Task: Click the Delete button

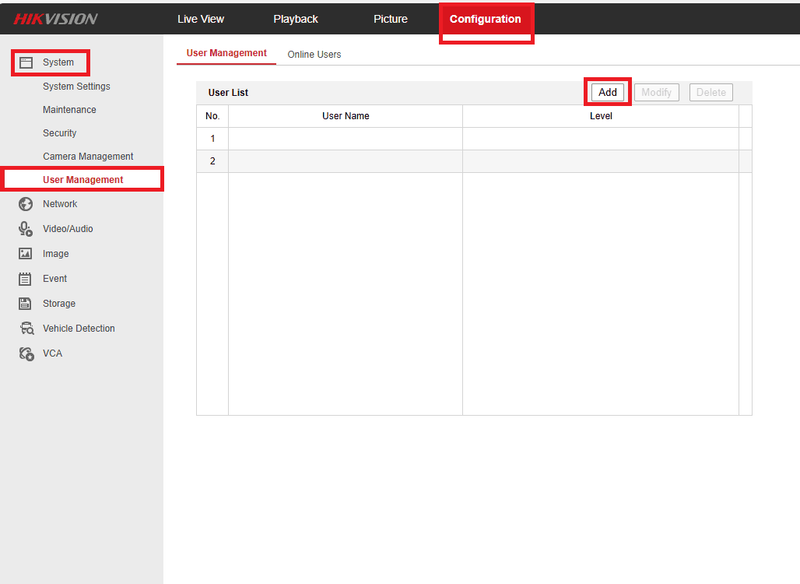Action: point(711,92)
